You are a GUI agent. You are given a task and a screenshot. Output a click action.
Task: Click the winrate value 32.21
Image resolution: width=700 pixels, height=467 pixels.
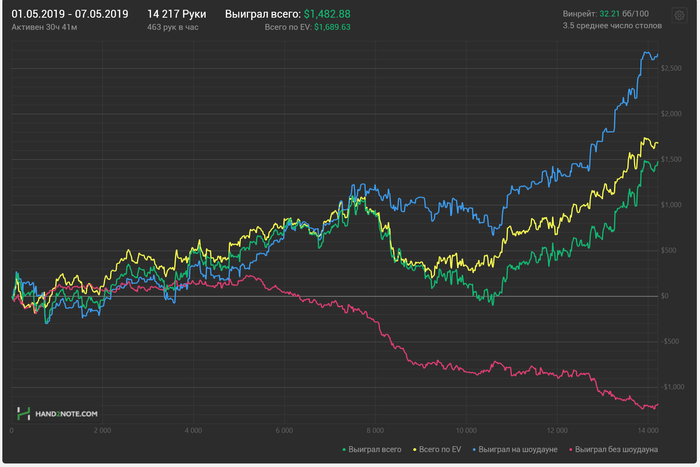pos(609,14)
